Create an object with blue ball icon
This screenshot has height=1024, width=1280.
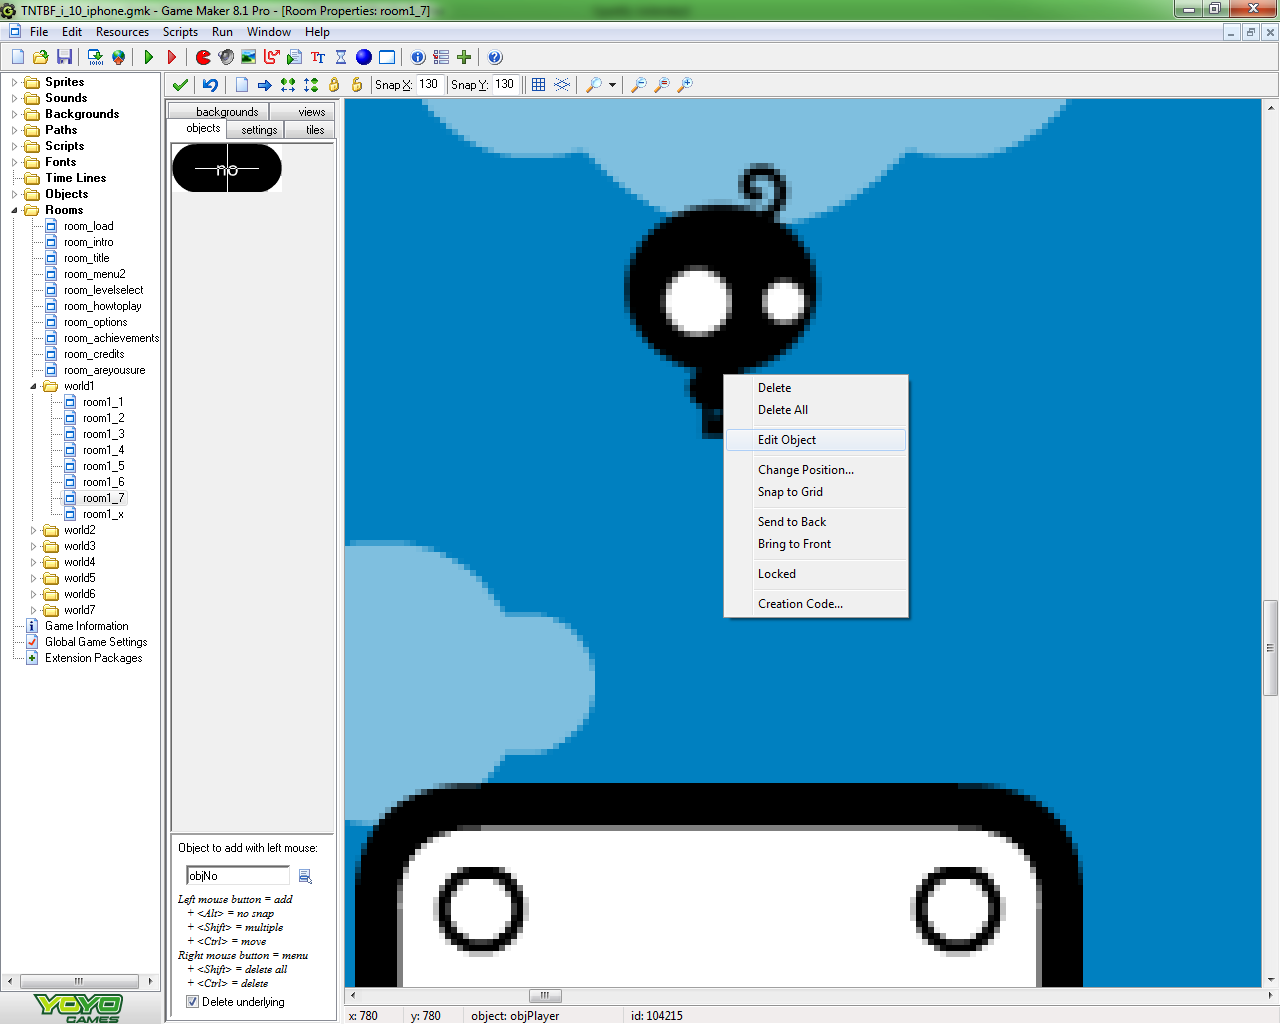click(x=364, y=57)
